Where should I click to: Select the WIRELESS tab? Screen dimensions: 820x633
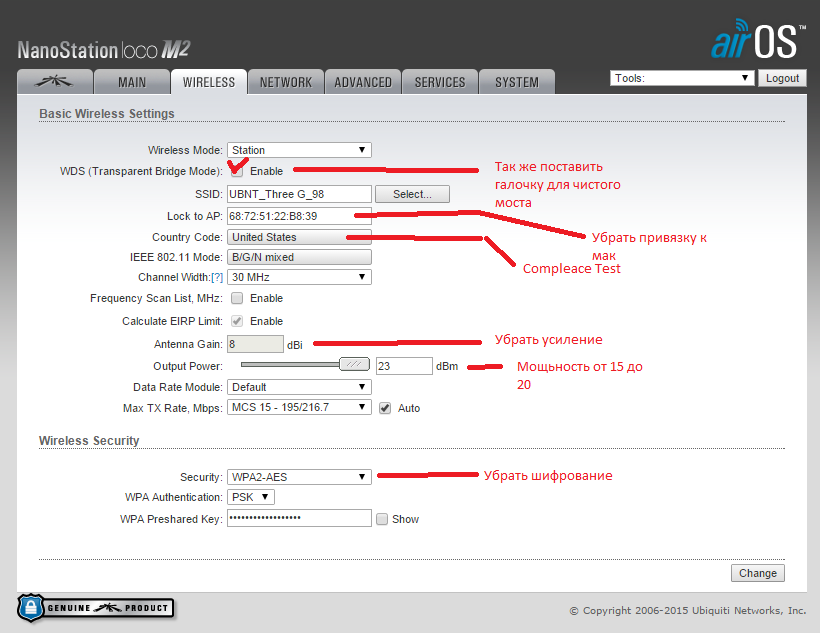click(209, 82)
